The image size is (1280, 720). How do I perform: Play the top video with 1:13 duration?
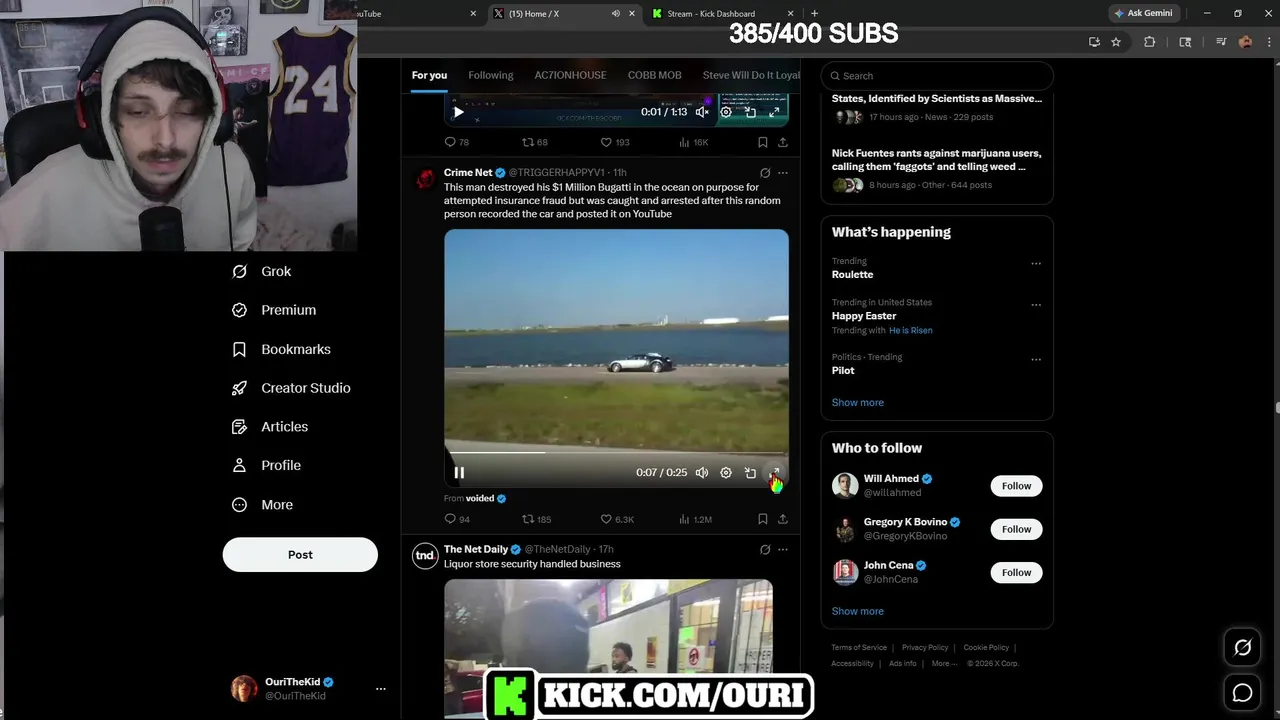pos(459,112)
